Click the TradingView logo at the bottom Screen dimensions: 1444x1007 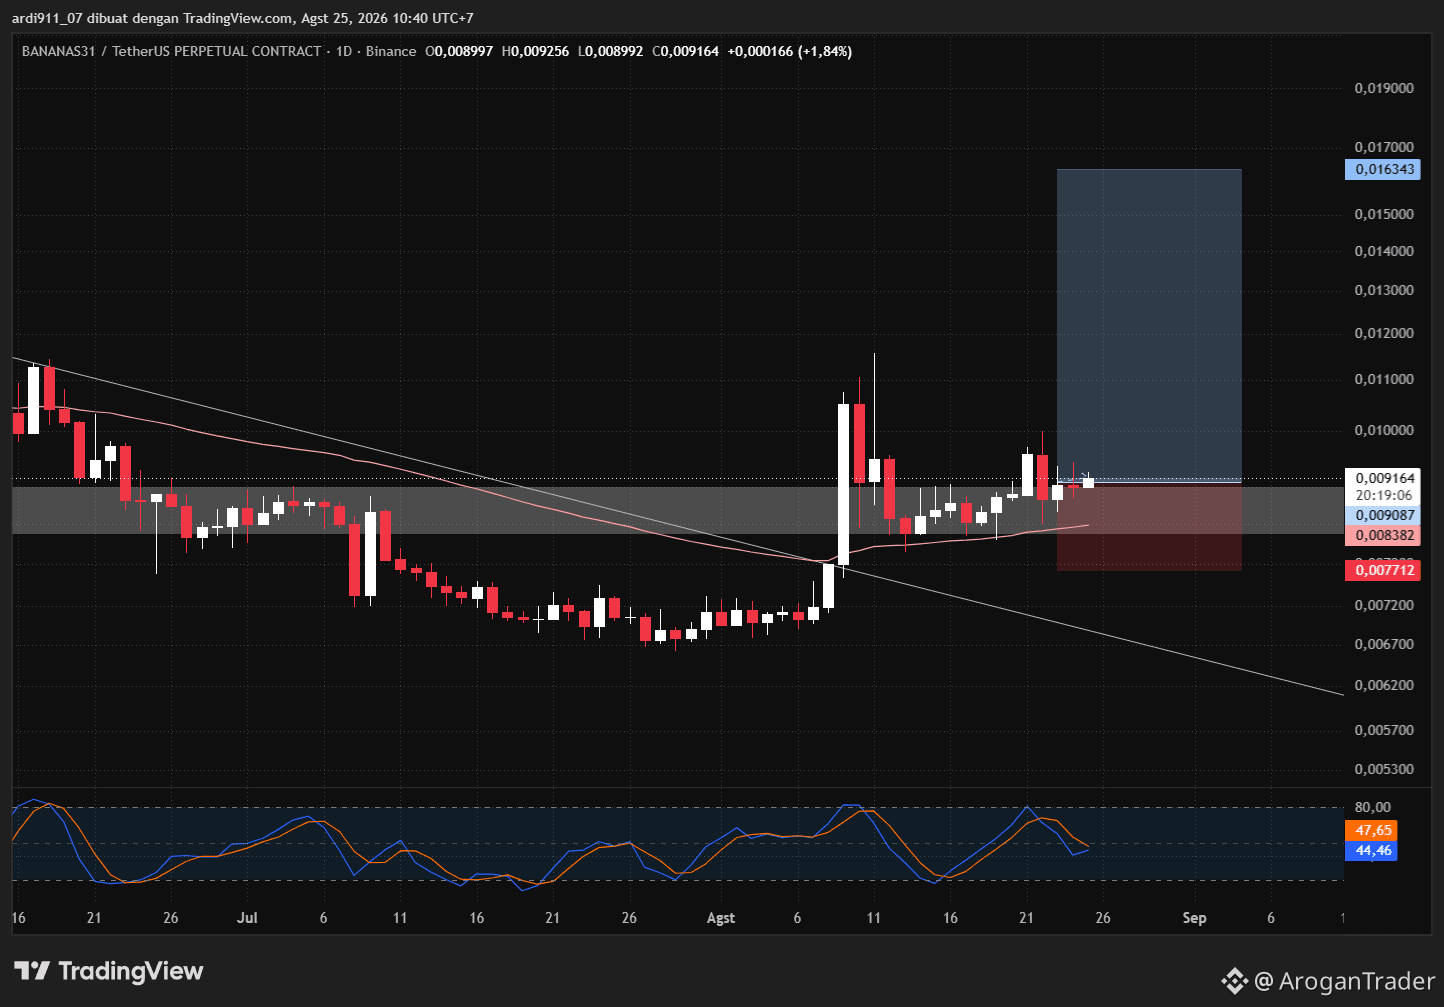(x=109, y=971)
